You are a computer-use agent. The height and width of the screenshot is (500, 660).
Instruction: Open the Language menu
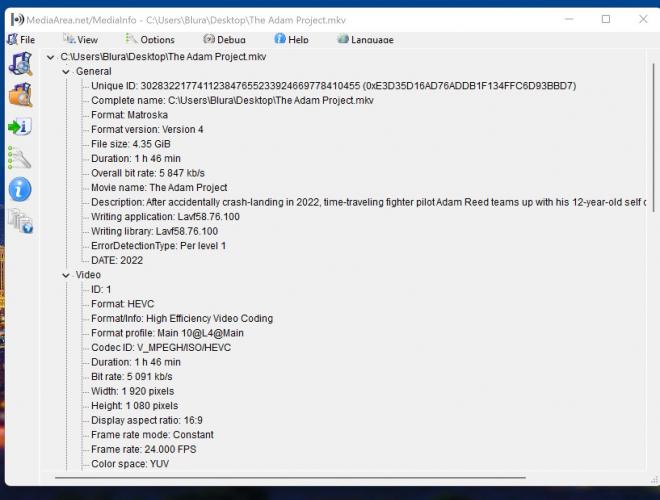point(365,40)
